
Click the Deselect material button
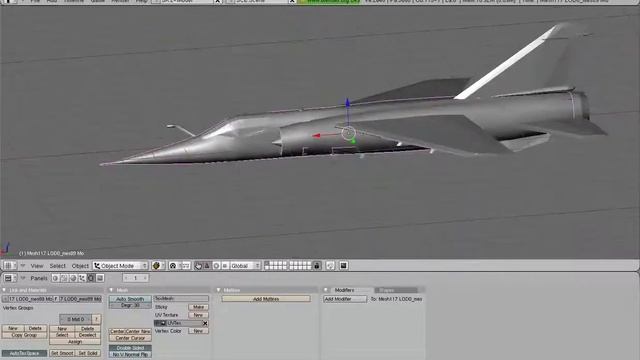point(88,335)
